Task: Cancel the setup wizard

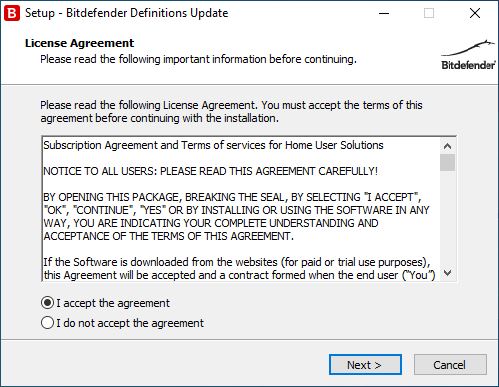Action: pos(450,365)
